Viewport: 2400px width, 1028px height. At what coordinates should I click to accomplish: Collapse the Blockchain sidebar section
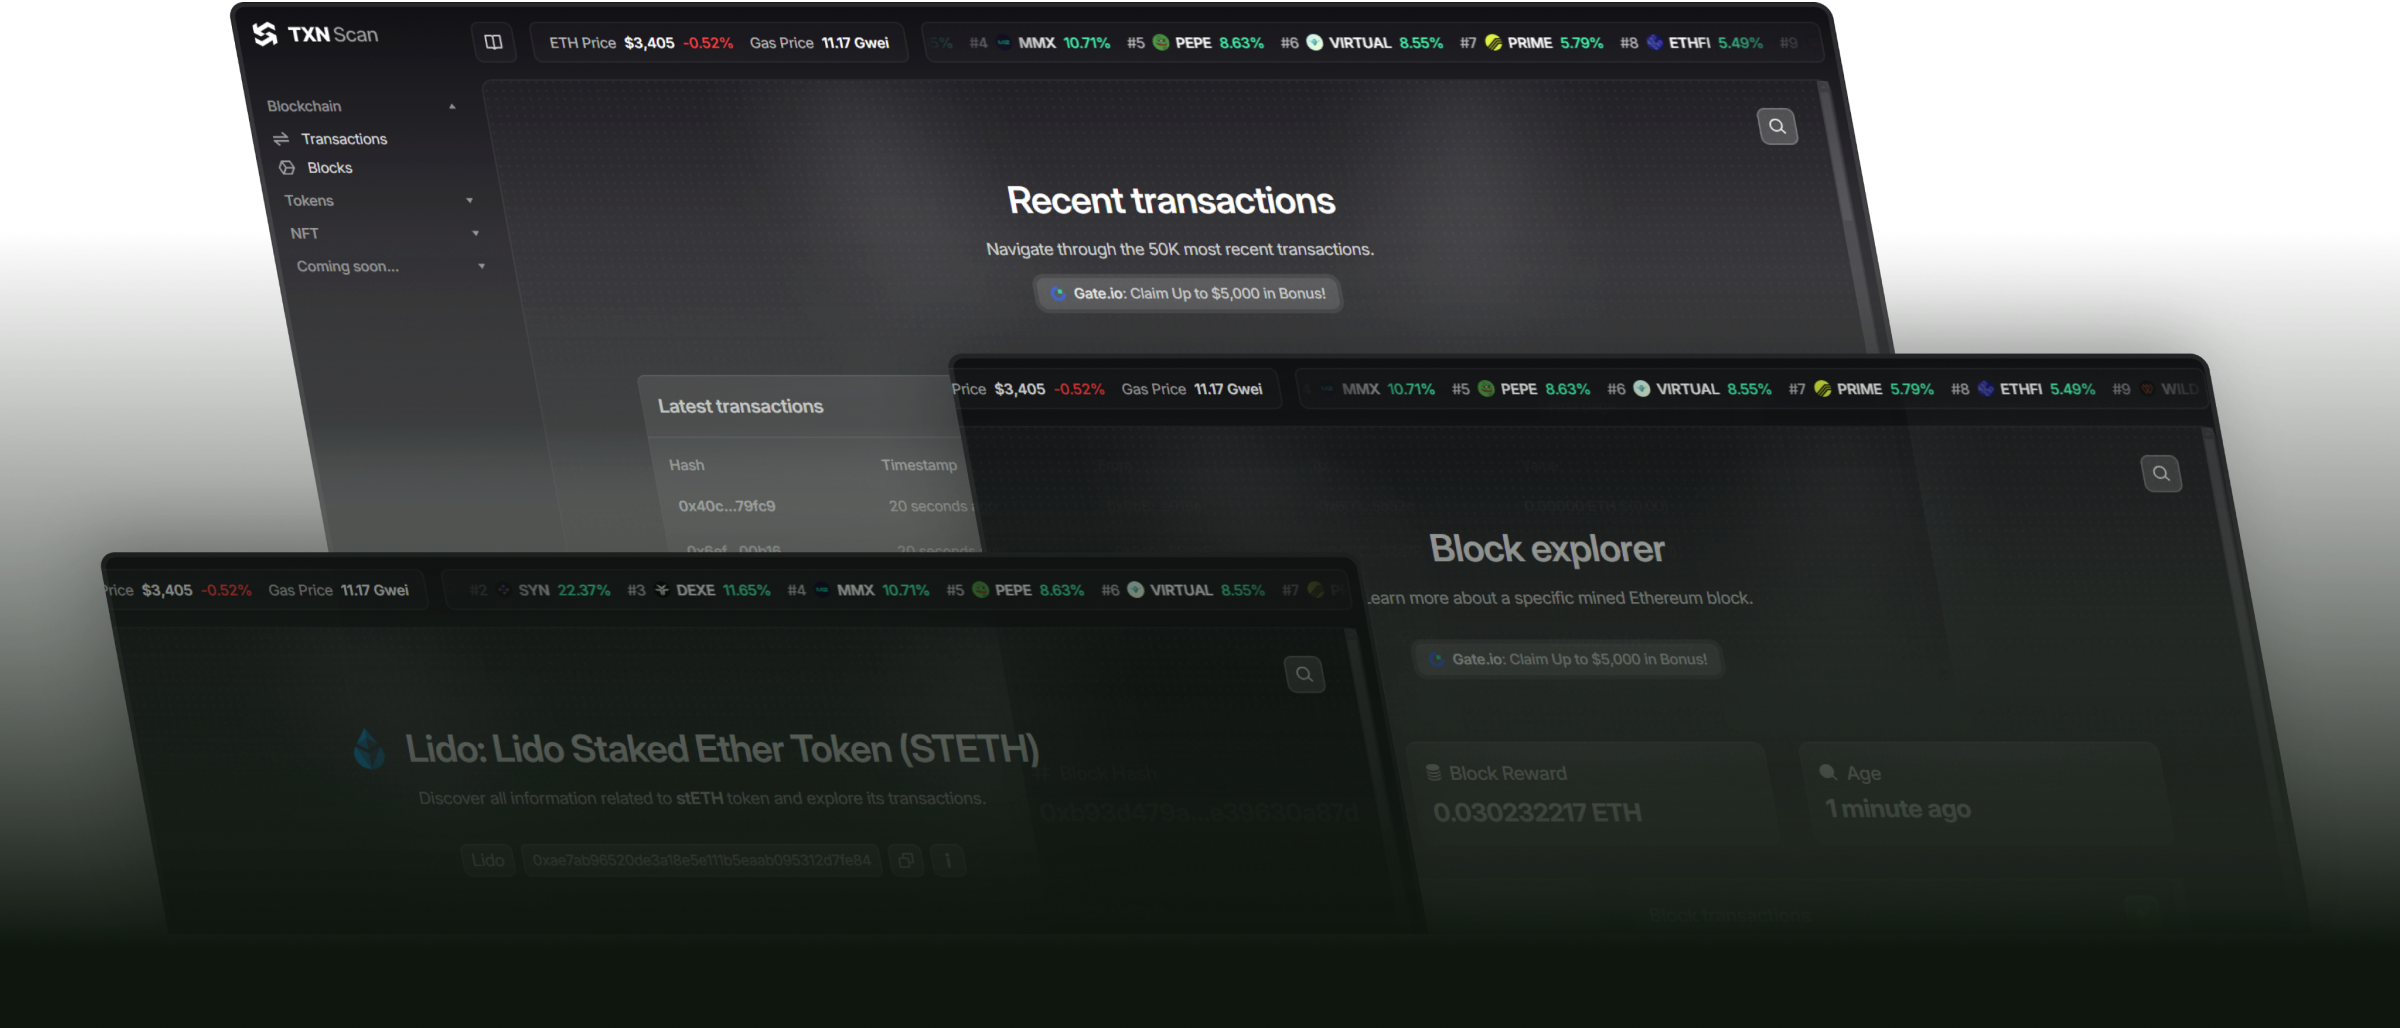452,106
